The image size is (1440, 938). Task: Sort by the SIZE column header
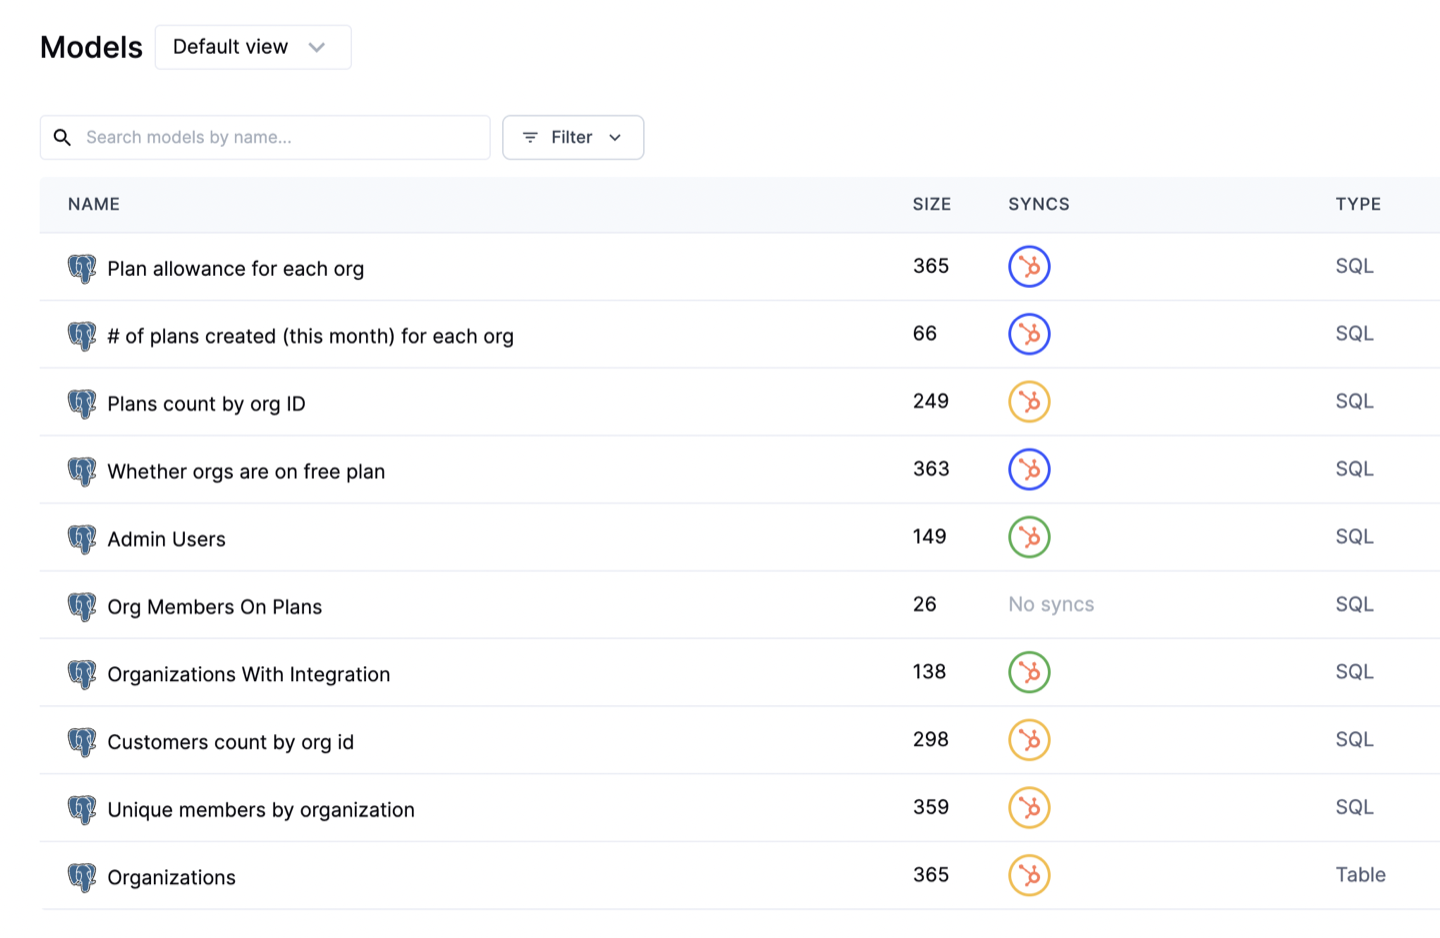tap(932, 204)
